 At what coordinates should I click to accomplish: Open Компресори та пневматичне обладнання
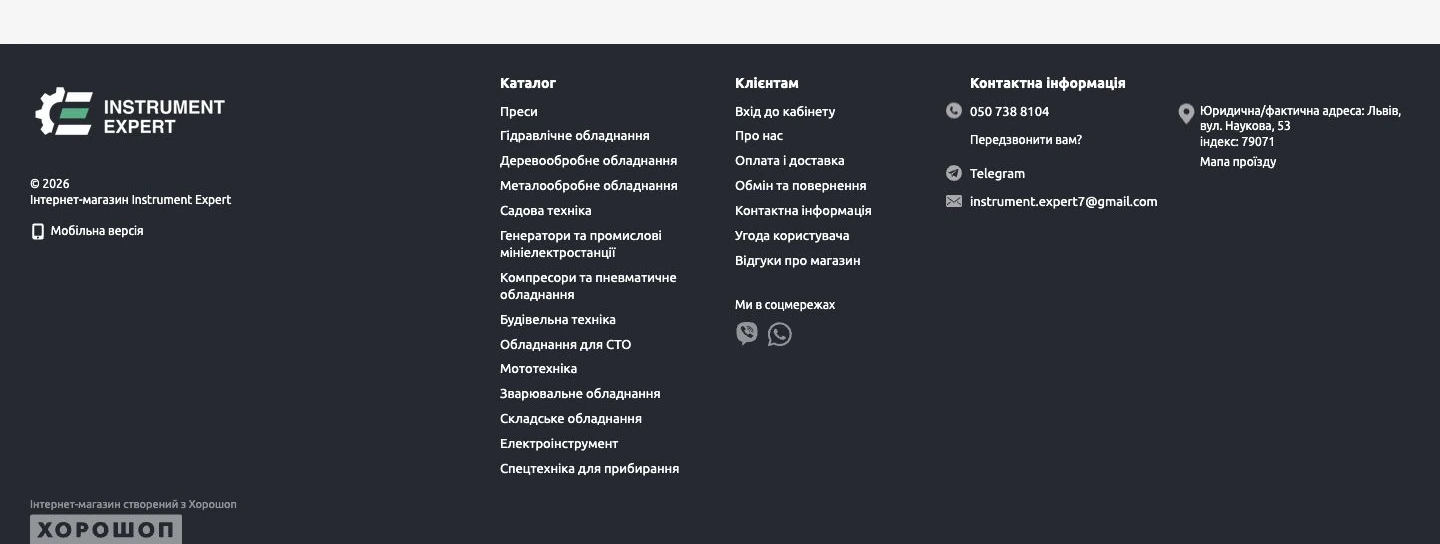pos(588,286)
